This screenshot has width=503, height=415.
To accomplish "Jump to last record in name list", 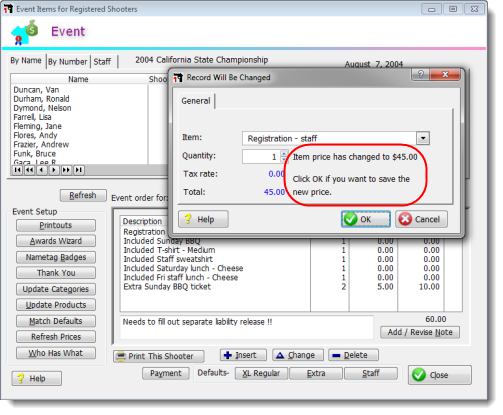I will [x=78, y=170].
